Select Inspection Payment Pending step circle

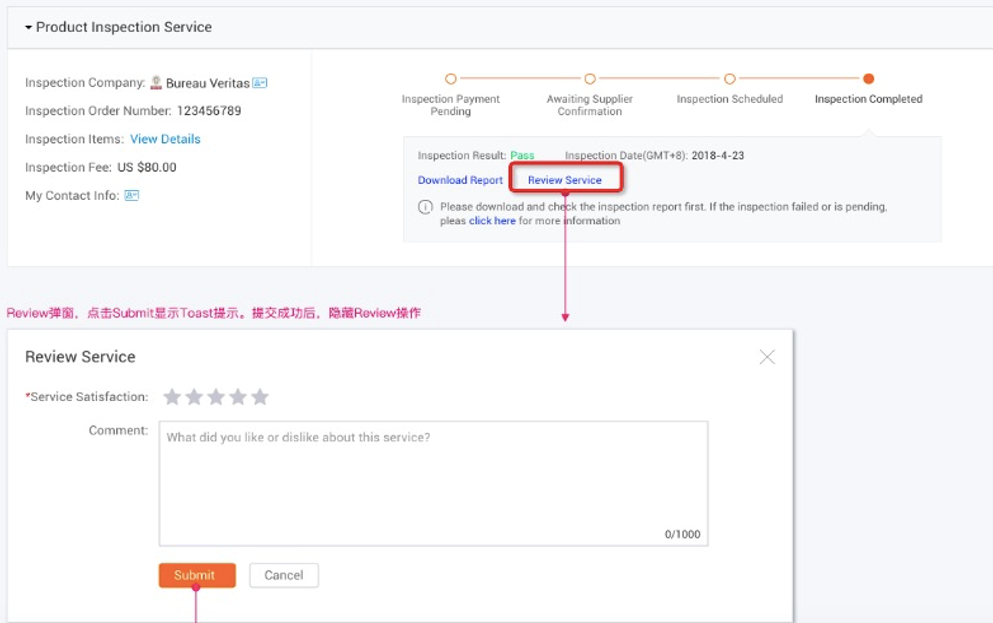(x=451, y=79)
